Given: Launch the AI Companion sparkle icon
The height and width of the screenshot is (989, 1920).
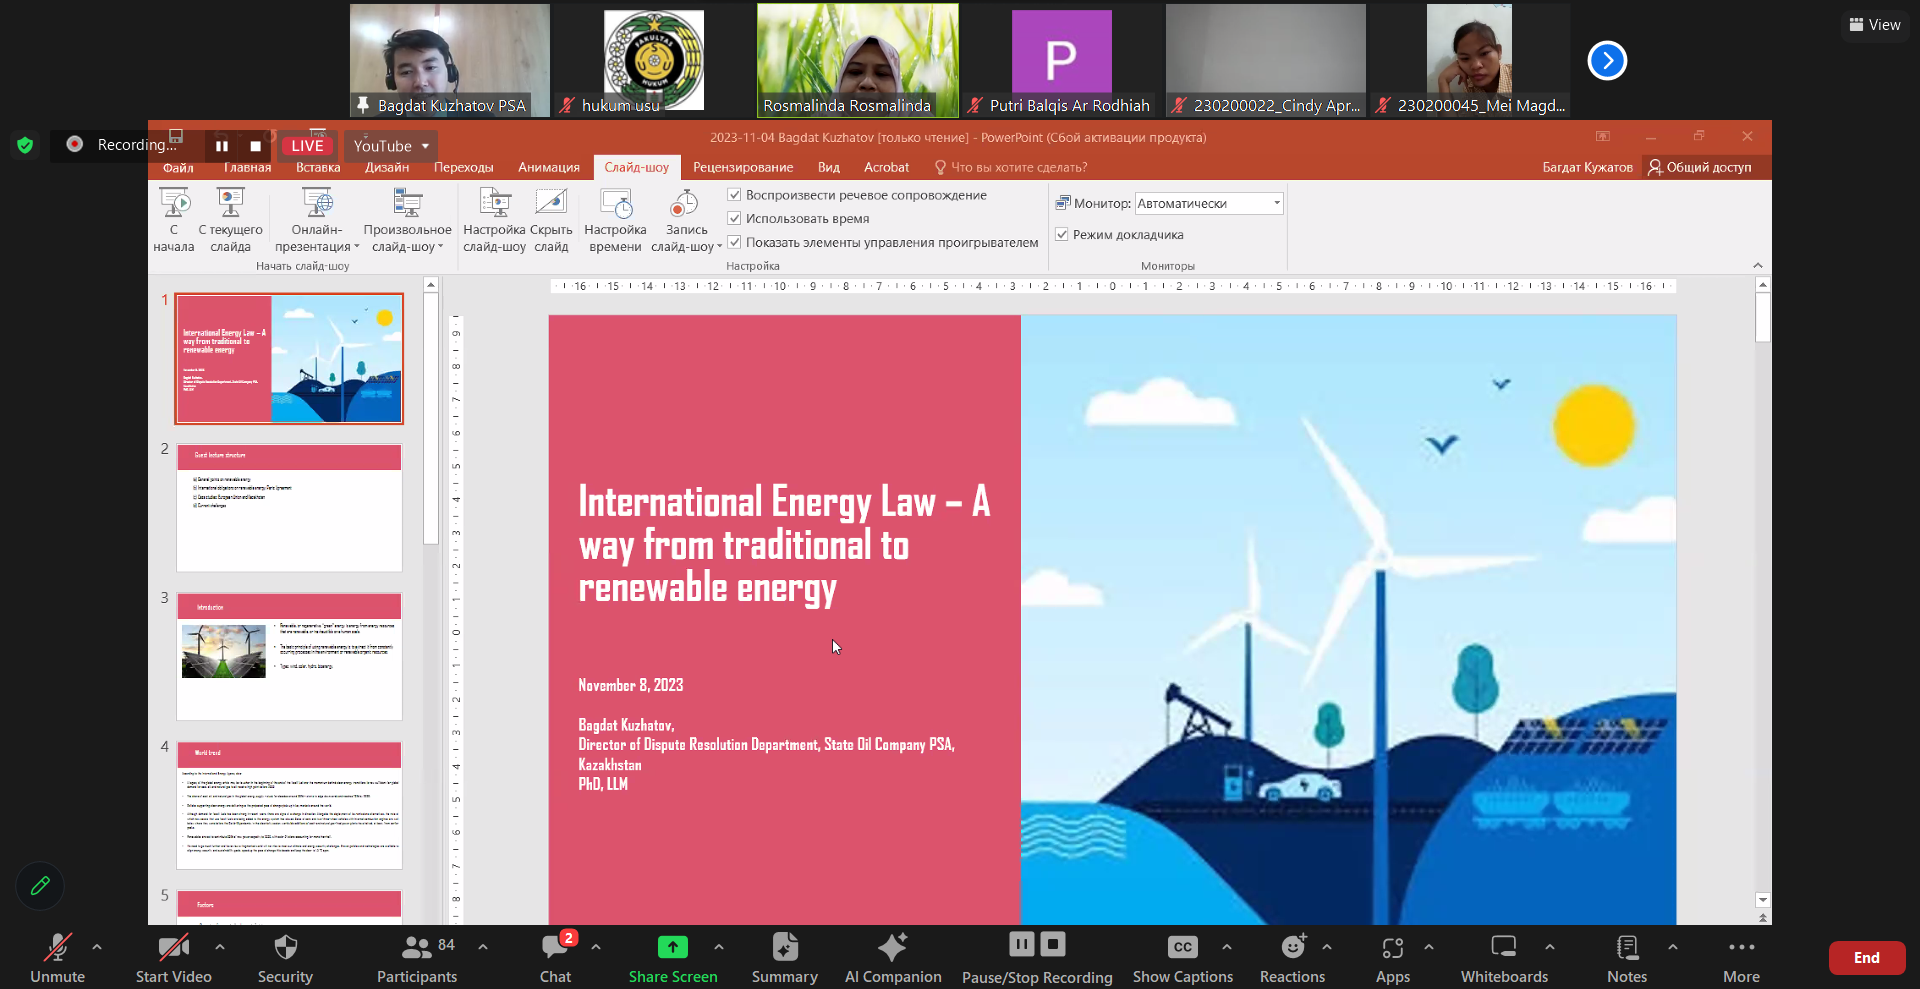Looking at the screenshot, I should pos(893,947).
